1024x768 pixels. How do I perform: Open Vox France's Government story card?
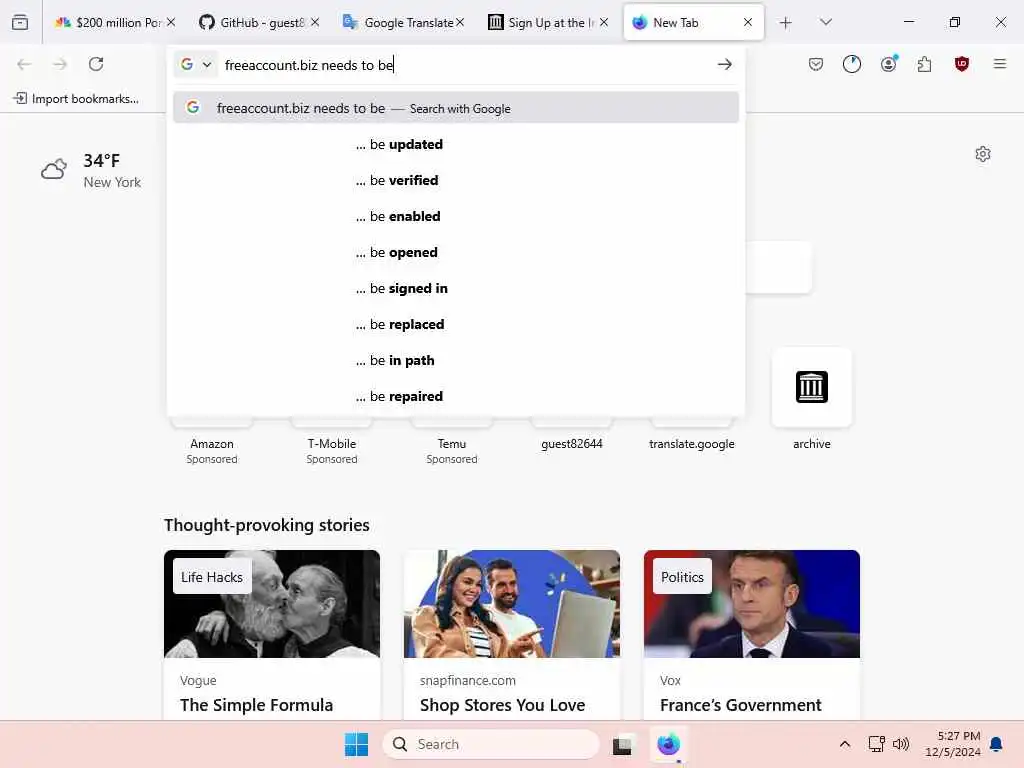(x=752, y=635)
